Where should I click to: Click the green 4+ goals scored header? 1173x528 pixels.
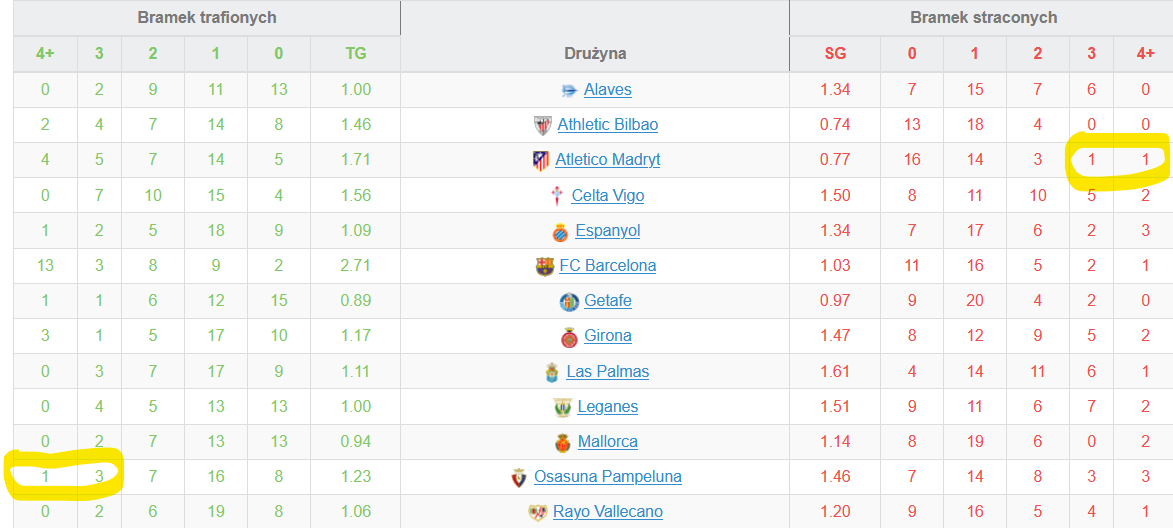45,54
